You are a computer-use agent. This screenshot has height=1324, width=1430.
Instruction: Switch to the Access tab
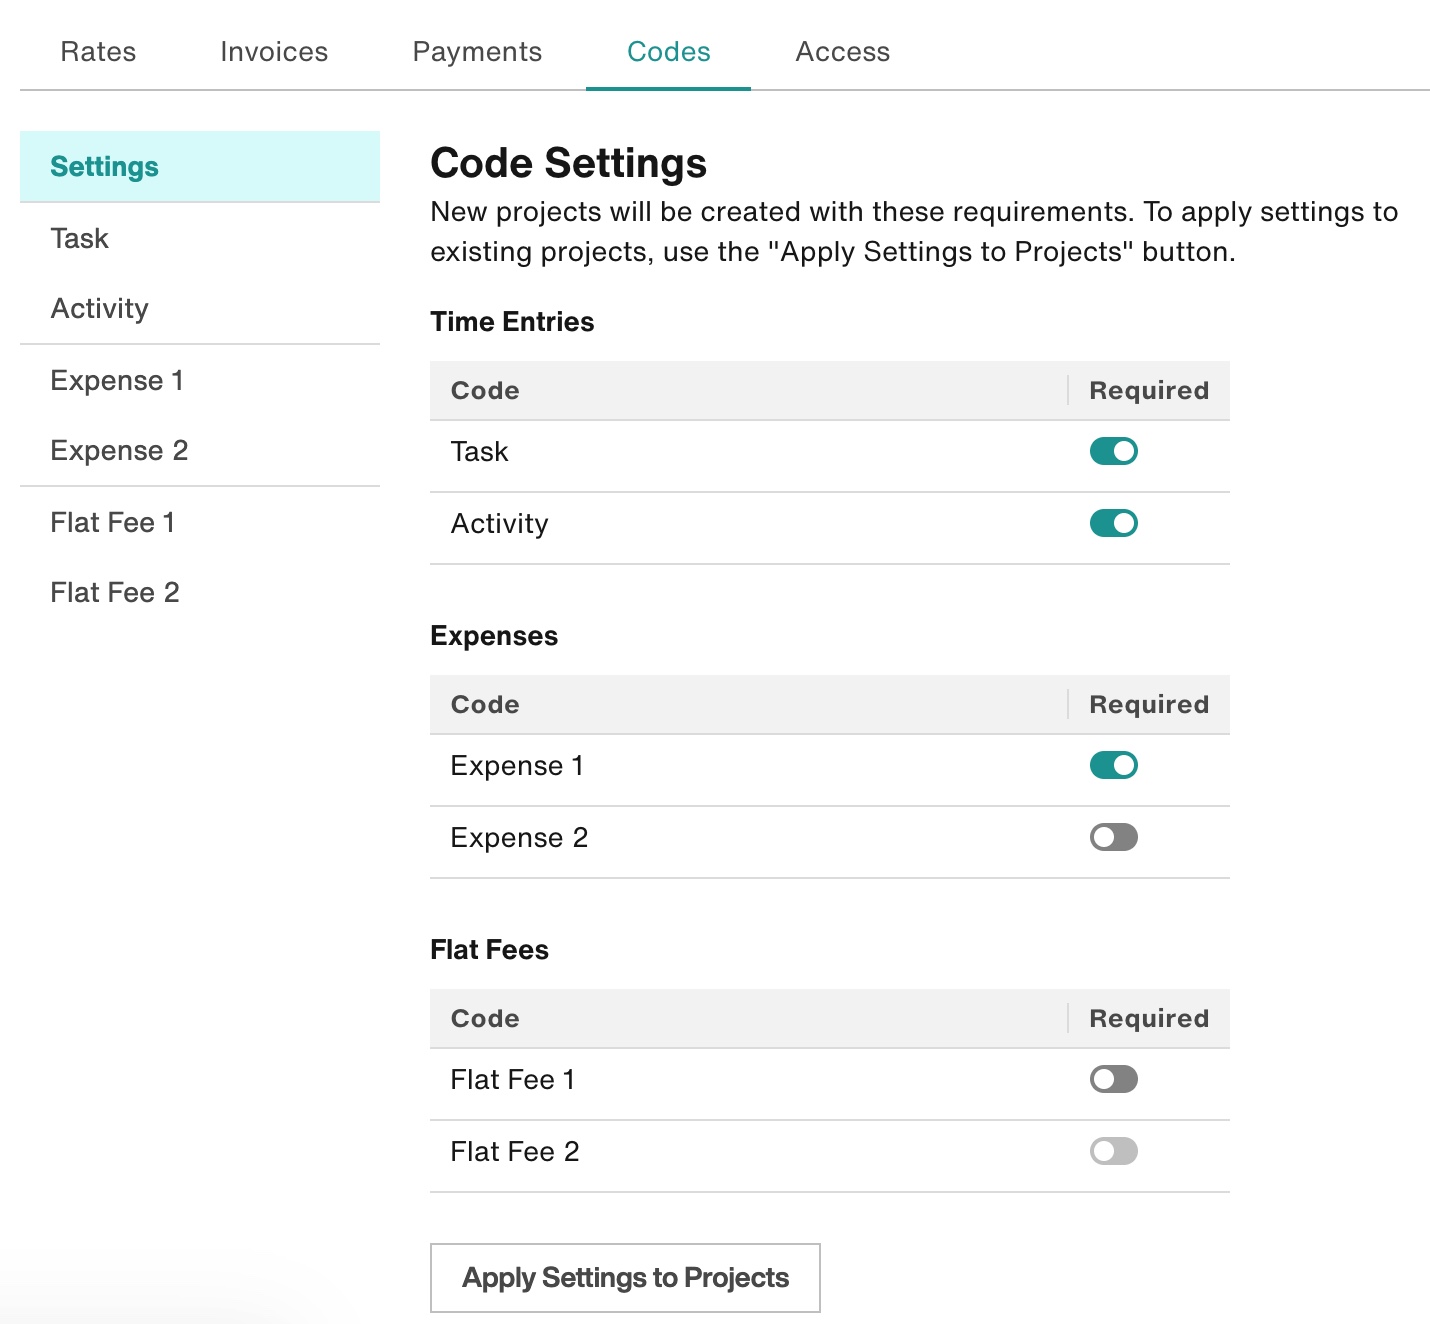pos(842,51)
